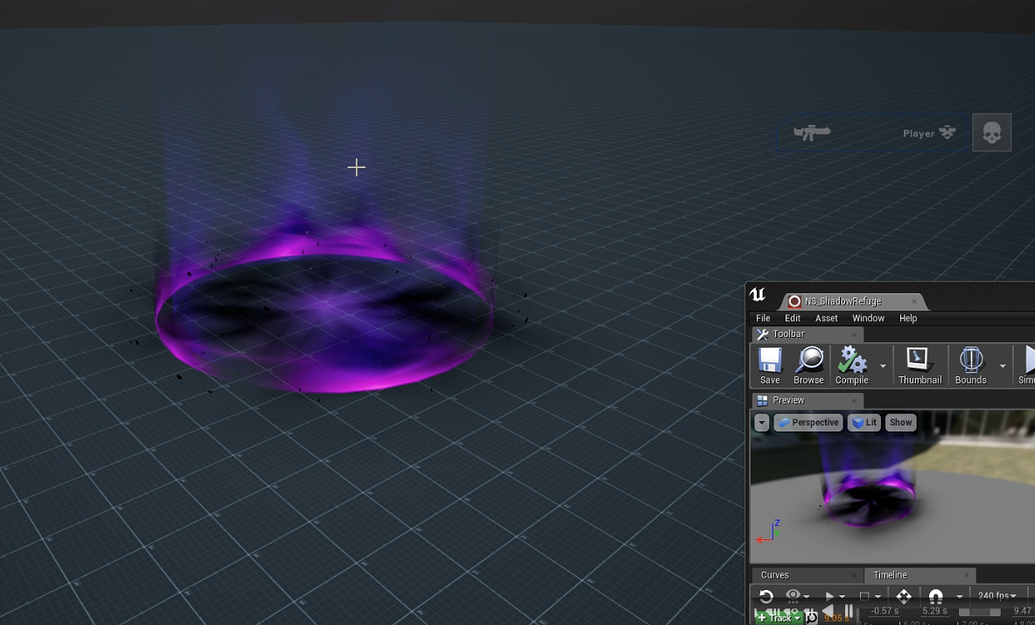Click the Show button in the Preview viewport
Viewport: 1035px width, 625px height.
(900, 422)
